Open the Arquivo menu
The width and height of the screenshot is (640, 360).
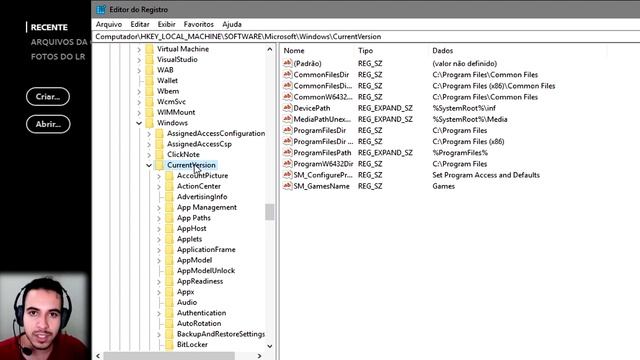pos(109,24)
